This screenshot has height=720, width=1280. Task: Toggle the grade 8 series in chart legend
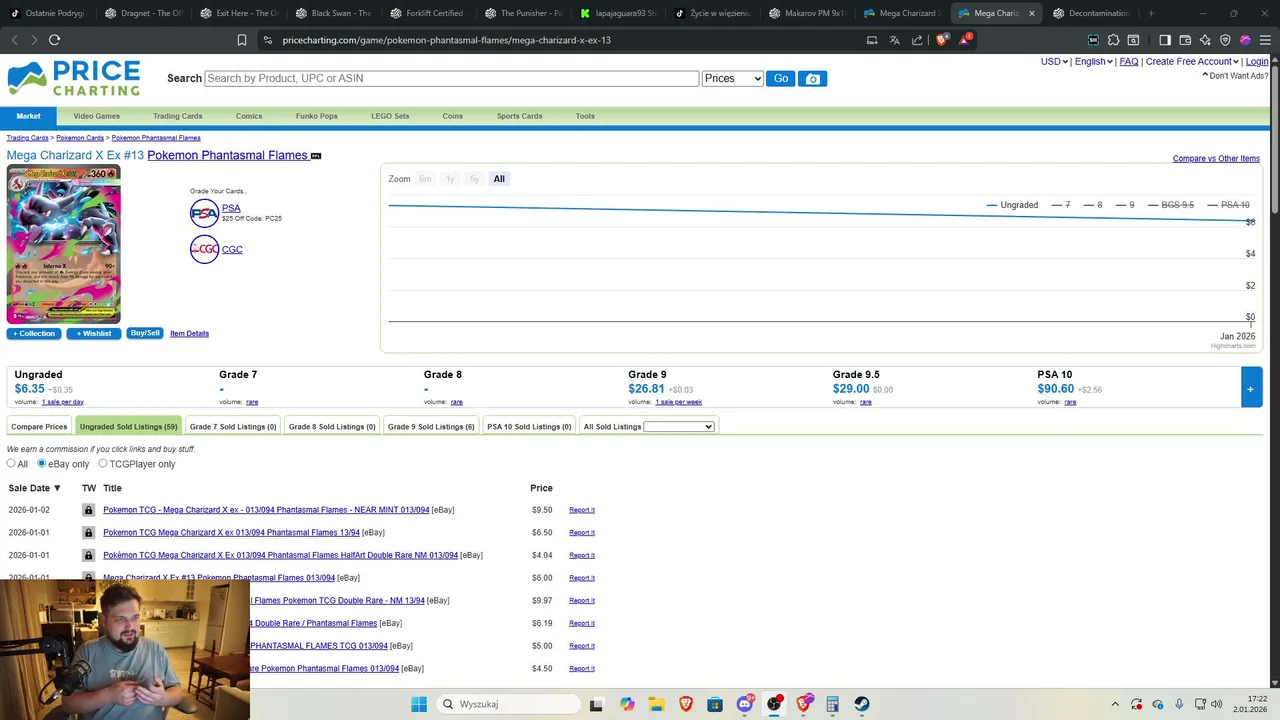1093,205
